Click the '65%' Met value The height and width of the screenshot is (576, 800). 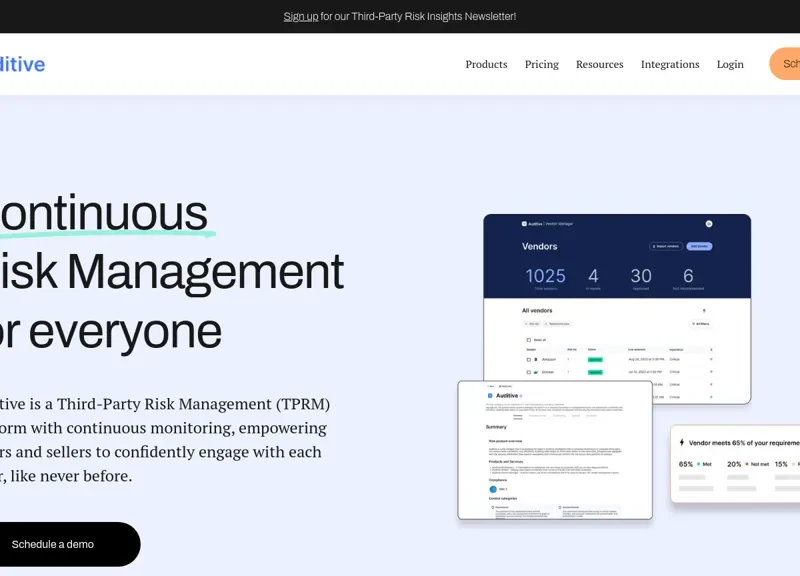pyautogui.click(x=686, y=464)
